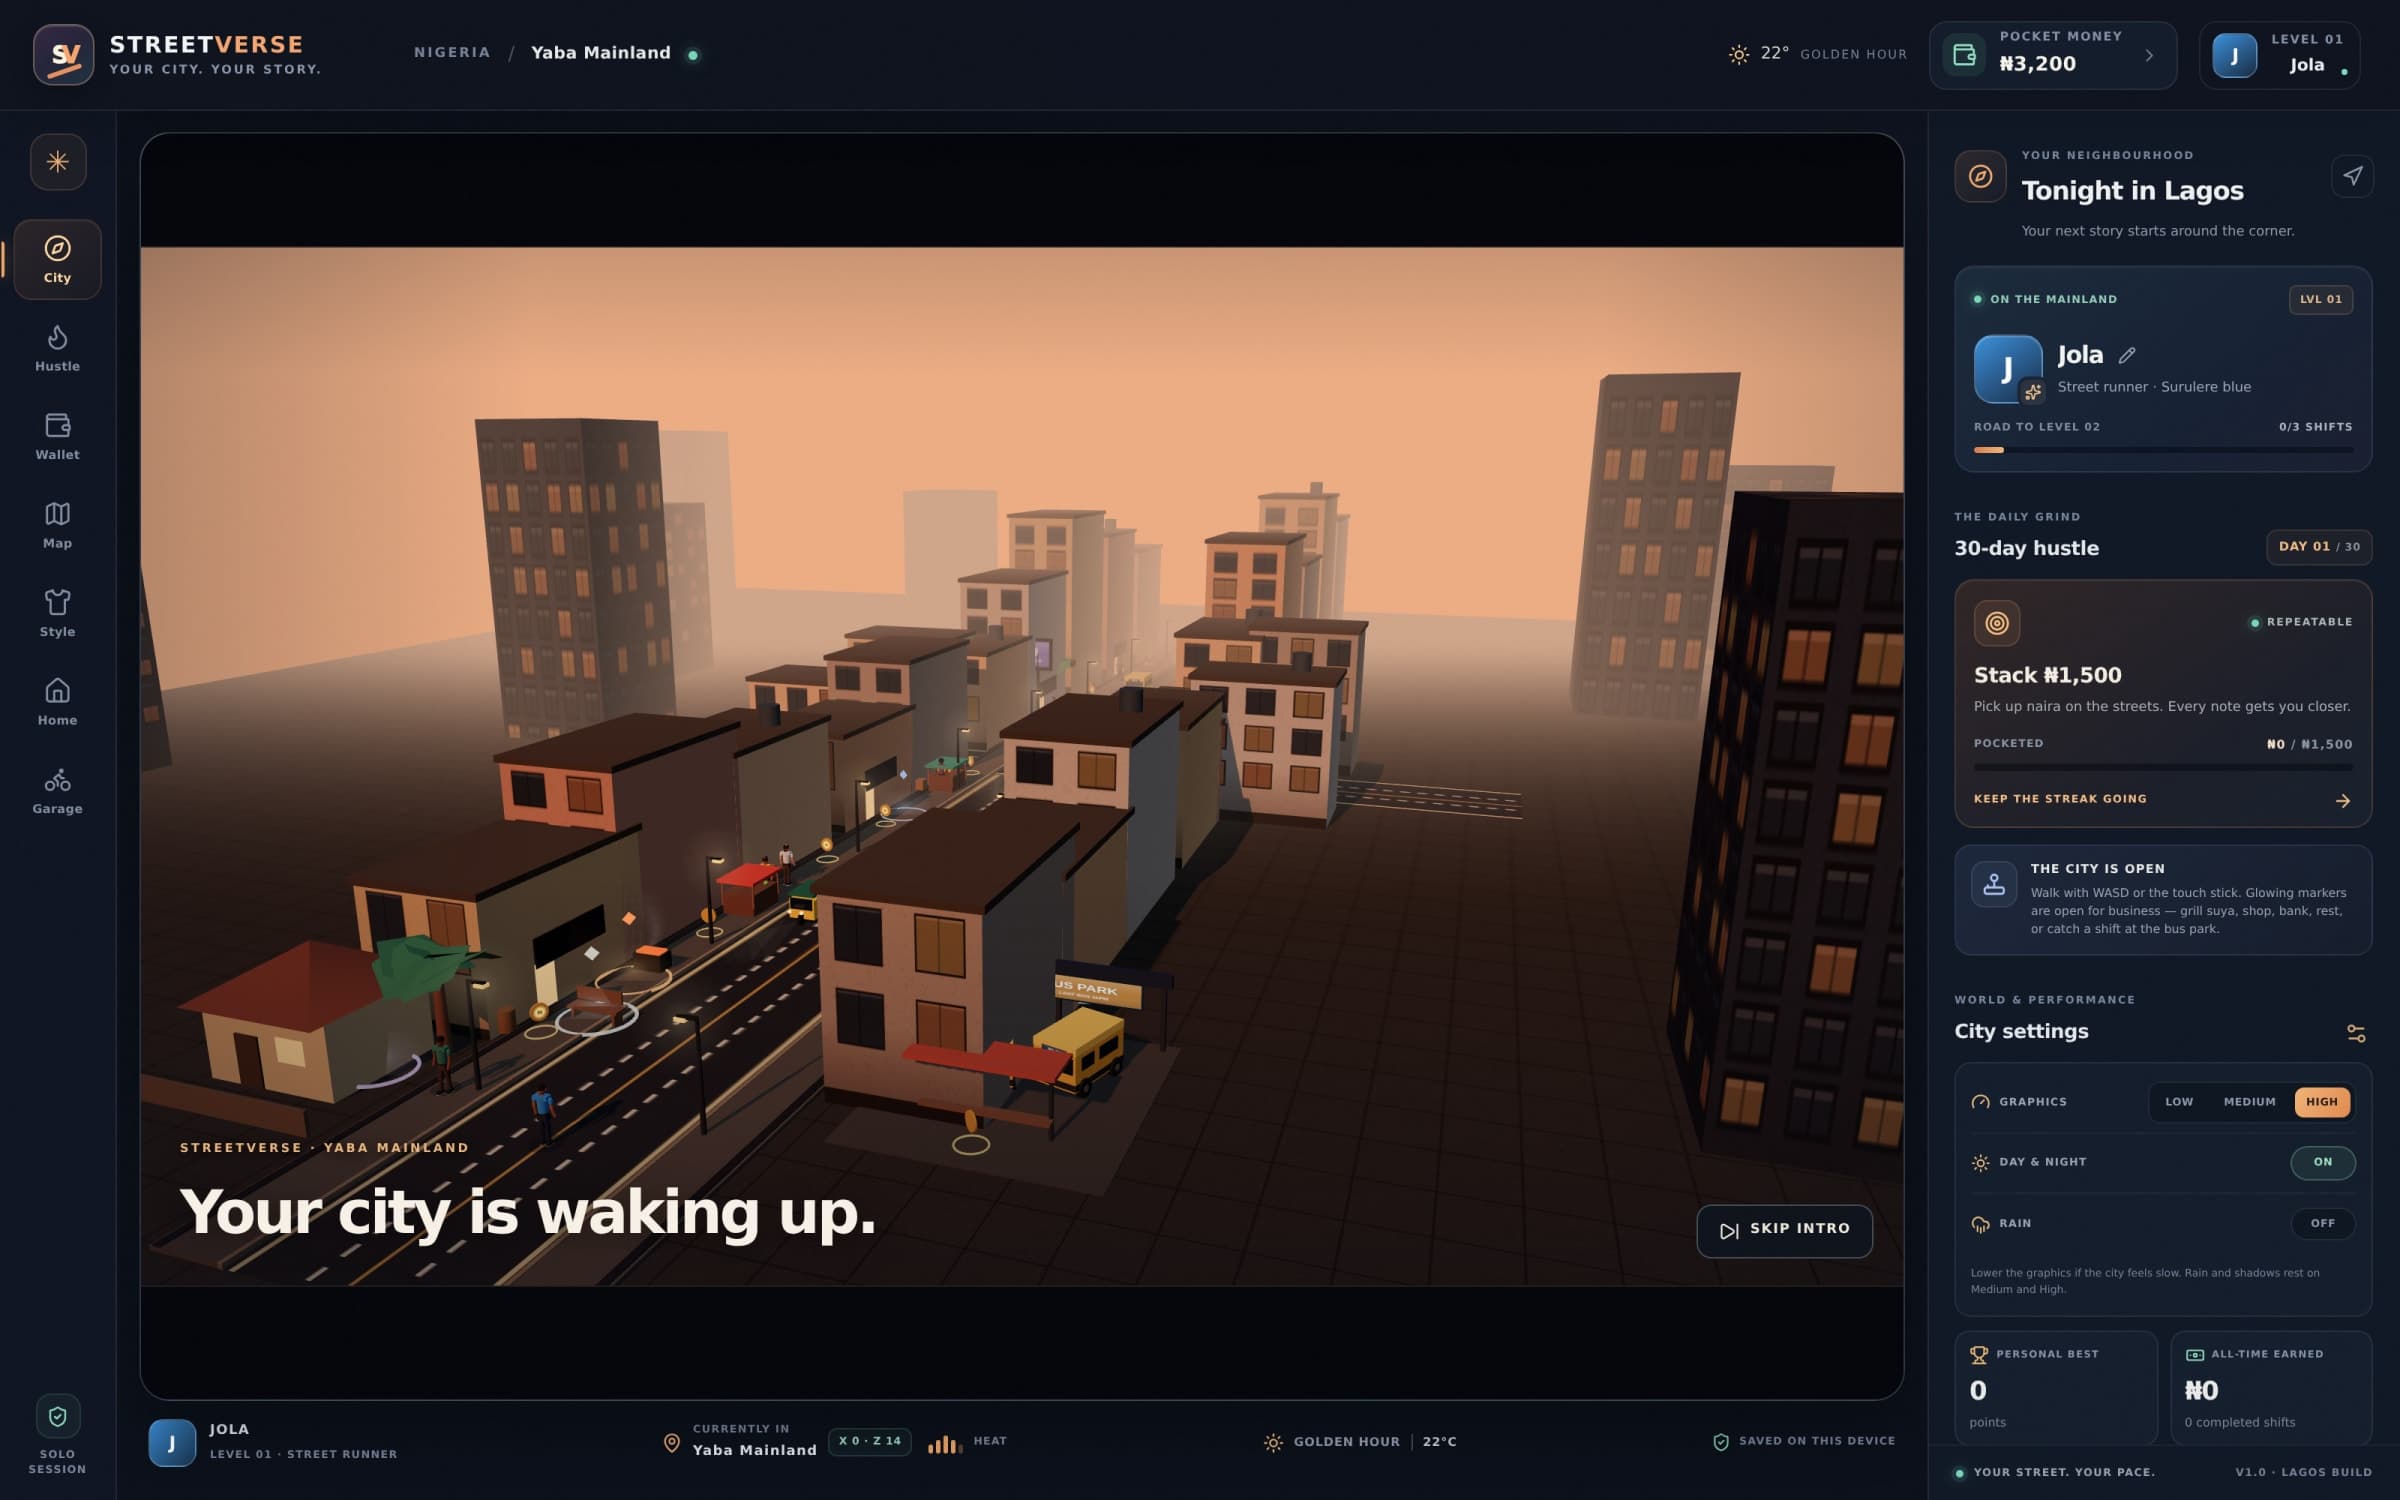Viewport: 2400px width, 1500px height.
Task: Open the Hustle section in sidebar
Action: click(57, 348)
